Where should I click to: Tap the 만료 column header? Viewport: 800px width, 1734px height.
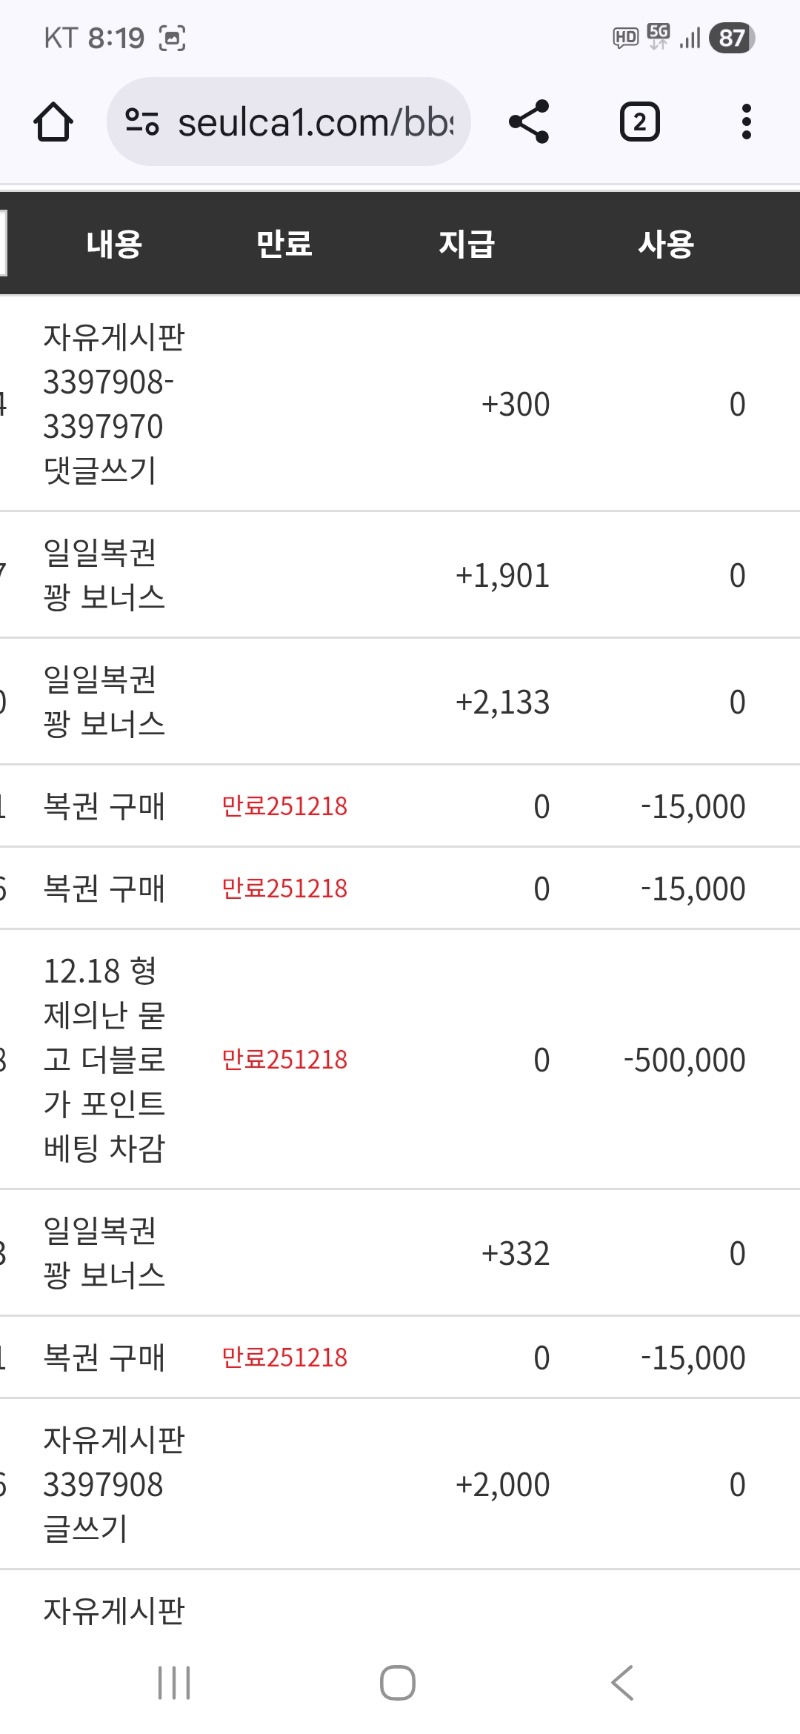(284, 244)
